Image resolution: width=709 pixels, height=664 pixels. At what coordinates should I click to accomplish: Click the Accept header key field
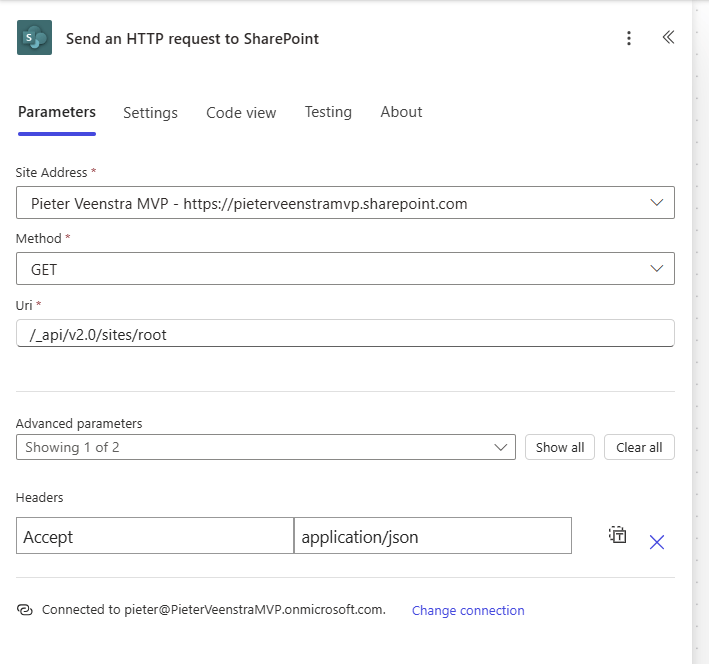click(x=155, y=536)
